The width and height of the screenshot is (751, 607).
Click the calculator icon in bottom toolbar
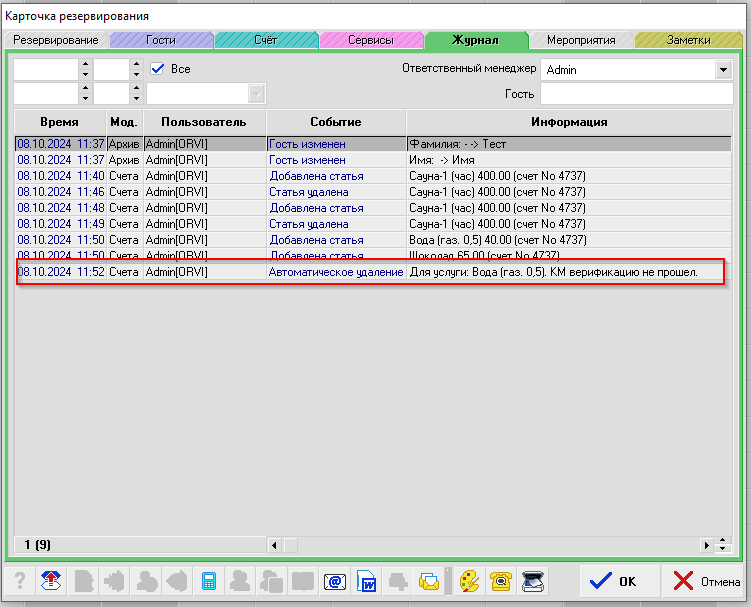tap(209, 581)
